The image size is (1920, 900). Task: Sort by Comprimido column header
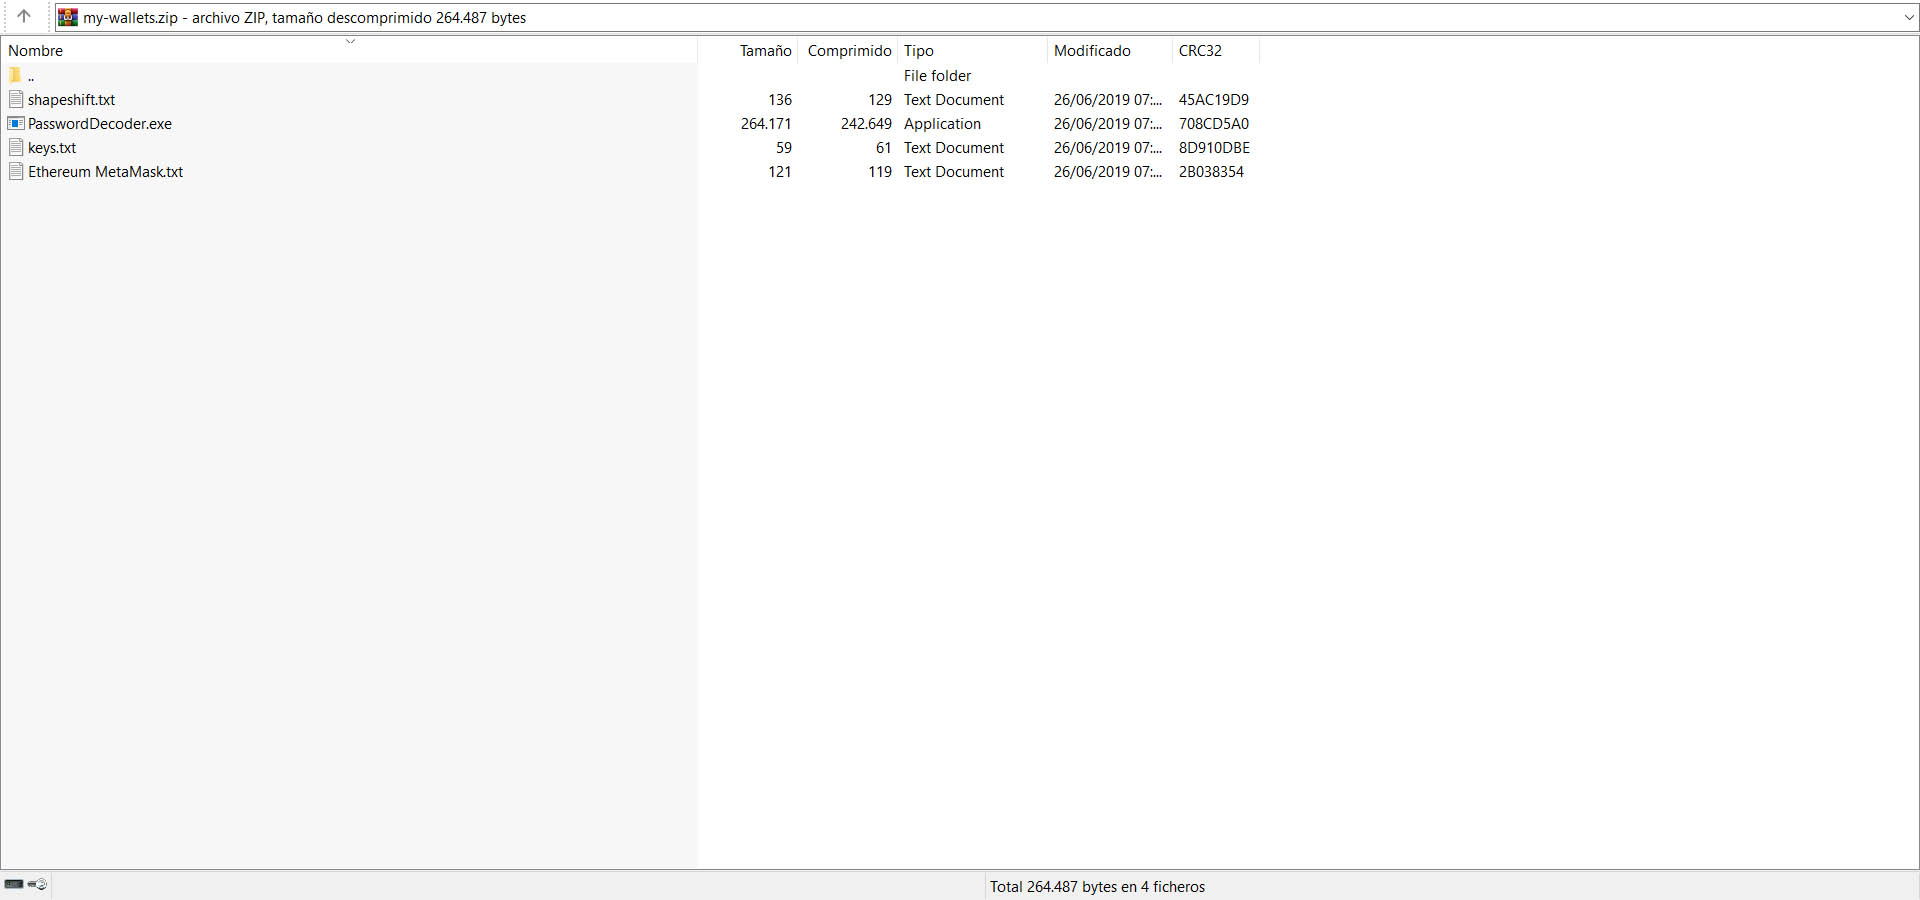[x=849, y=51]
